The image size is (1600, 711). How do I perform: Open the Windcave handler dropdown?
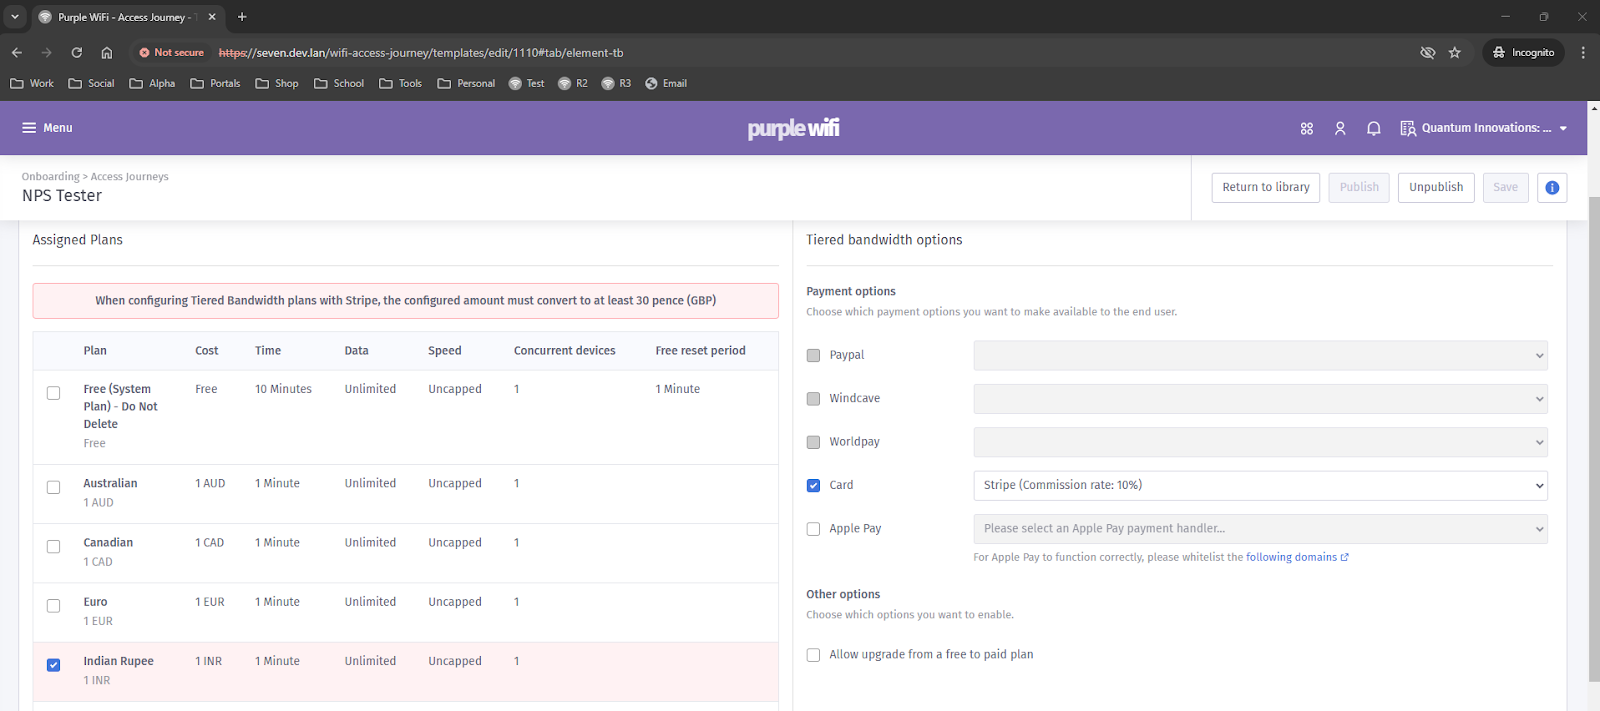pos(1260,398)
